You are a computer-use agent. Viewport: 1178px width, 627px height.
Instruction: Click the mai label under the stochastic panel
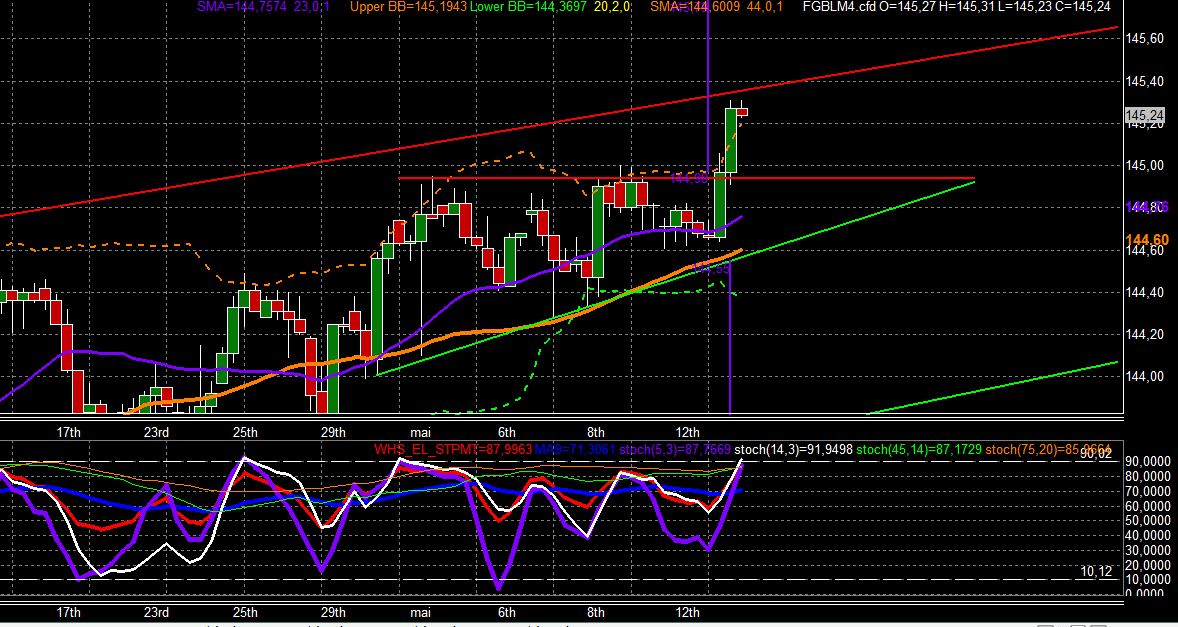420,611
